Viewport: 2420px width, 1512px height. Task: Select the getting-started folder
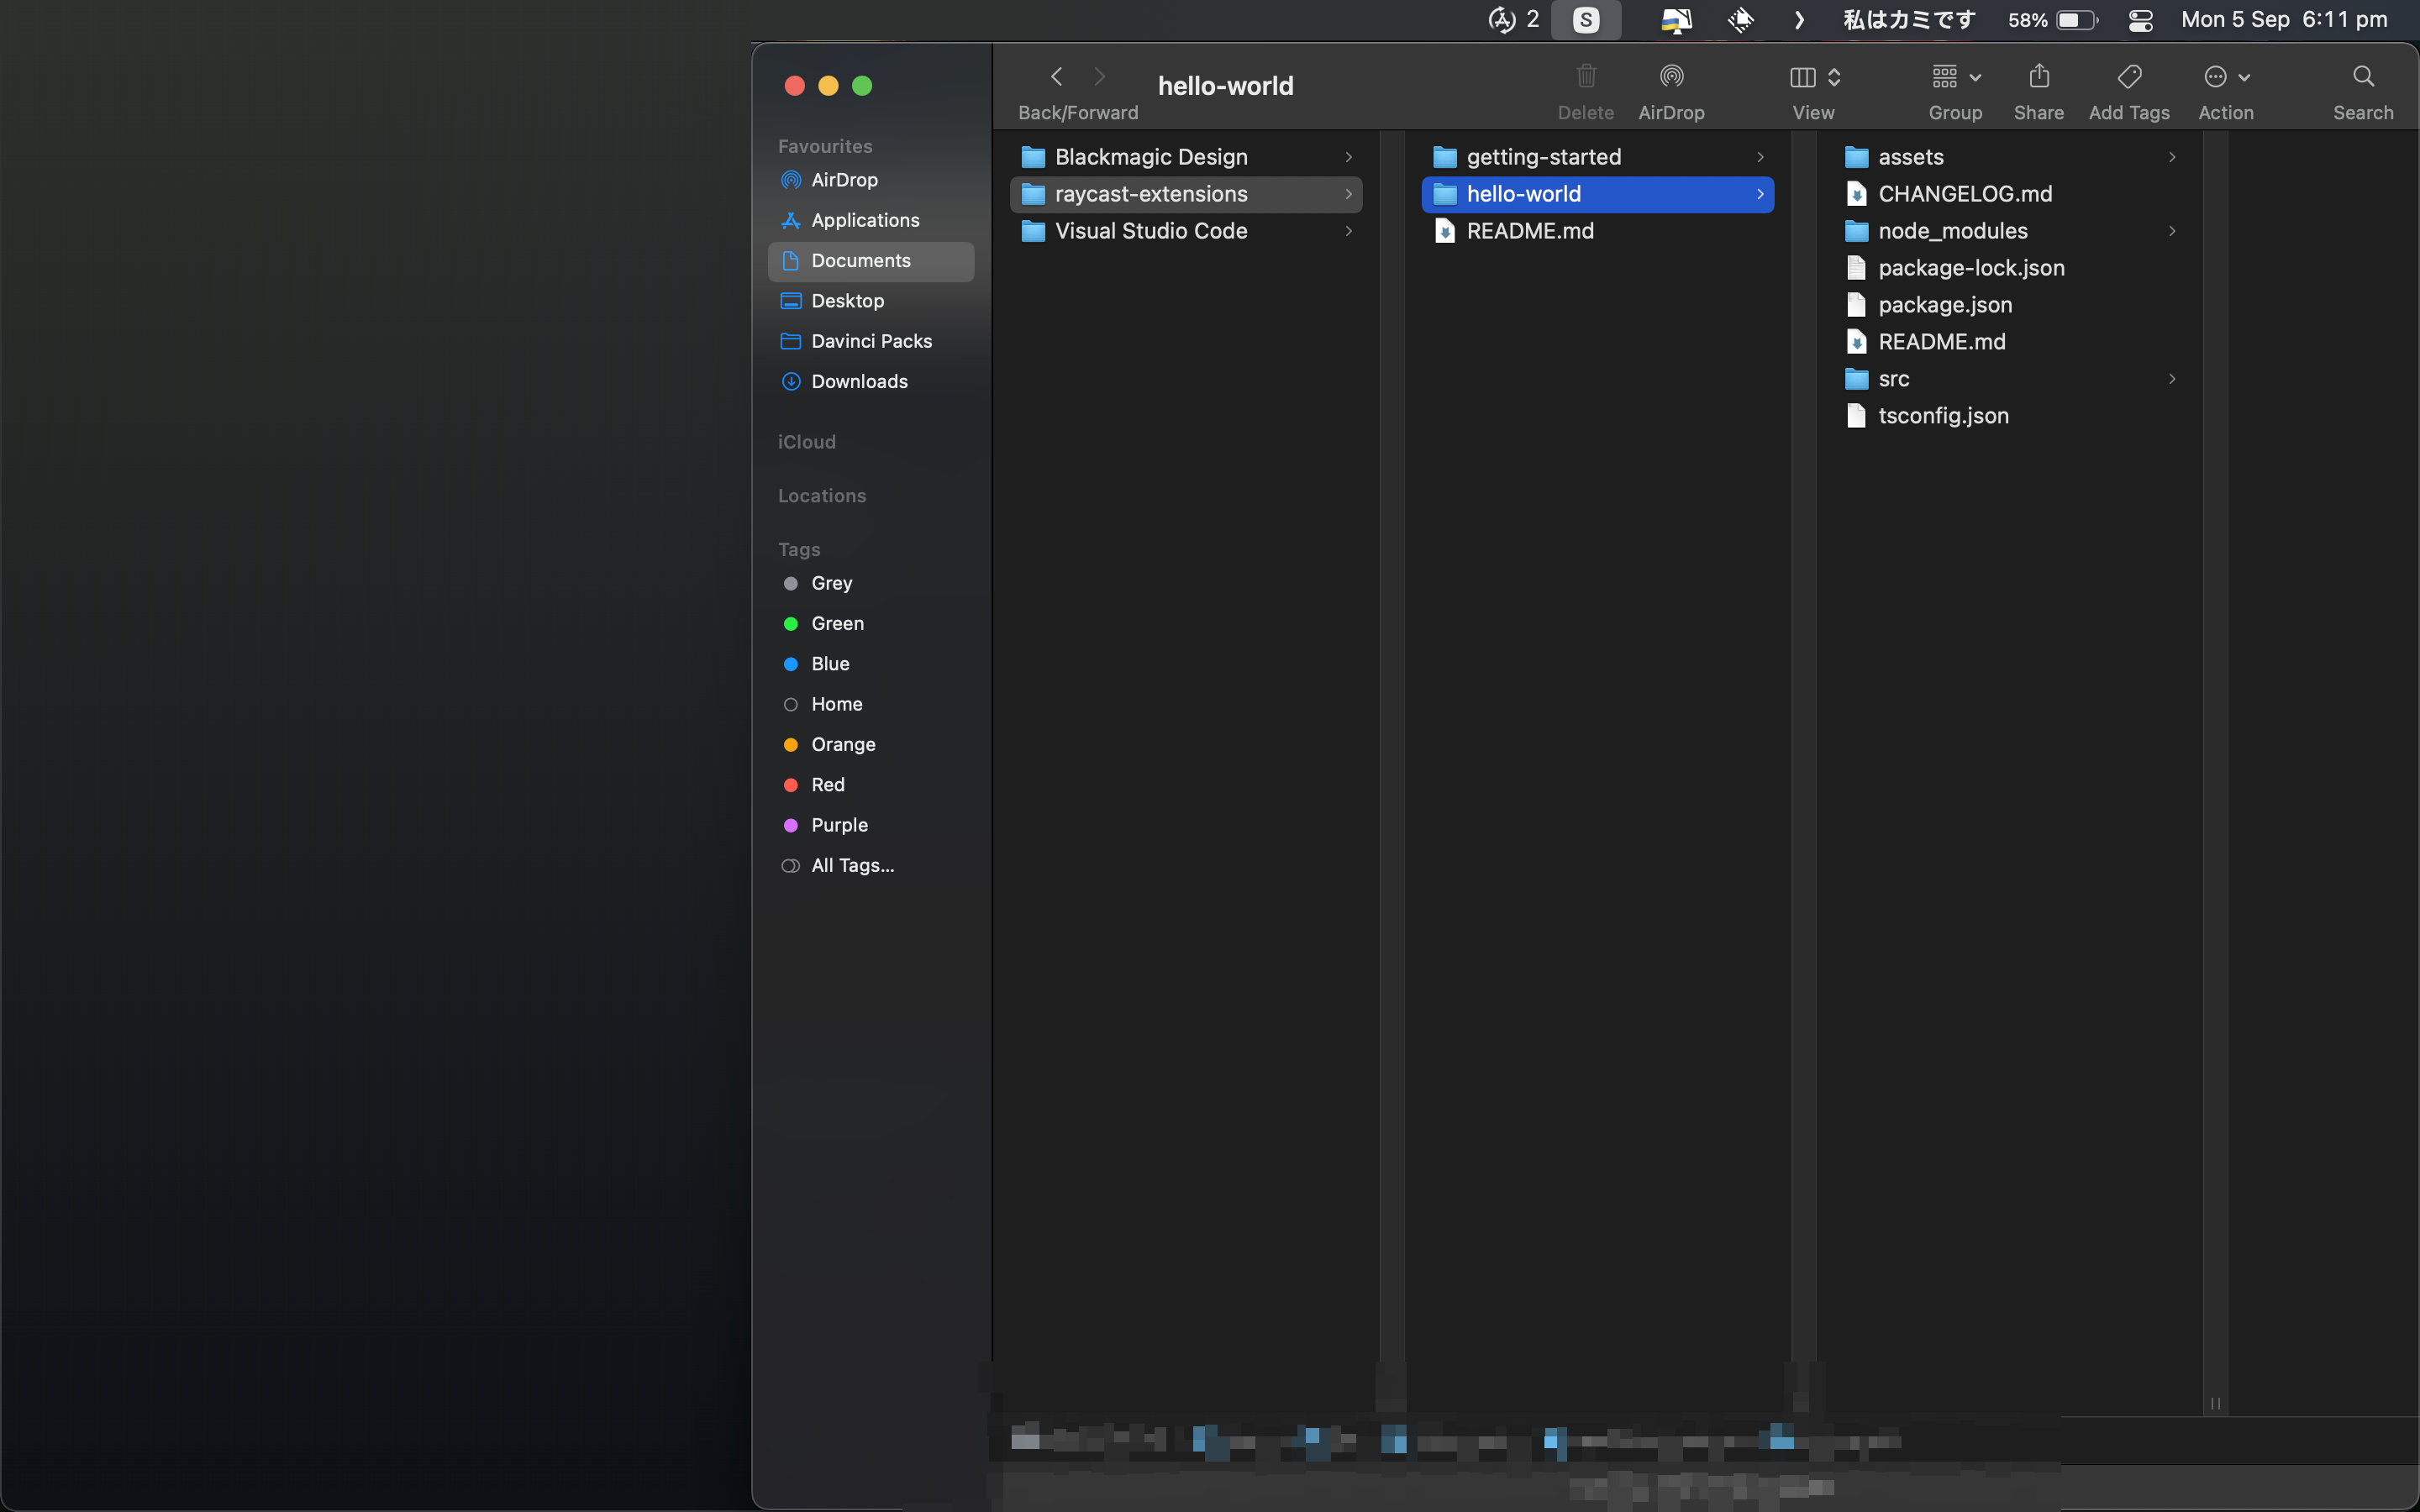(1543, 157)
